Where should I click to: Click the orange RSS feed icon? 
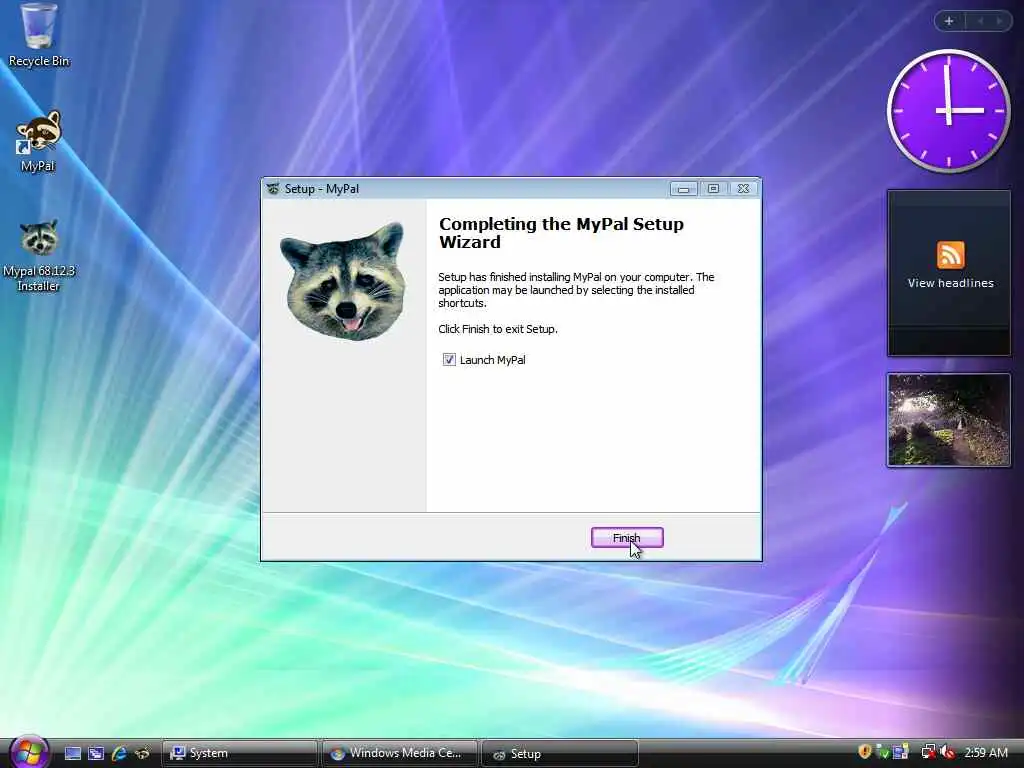coord(950,255)
